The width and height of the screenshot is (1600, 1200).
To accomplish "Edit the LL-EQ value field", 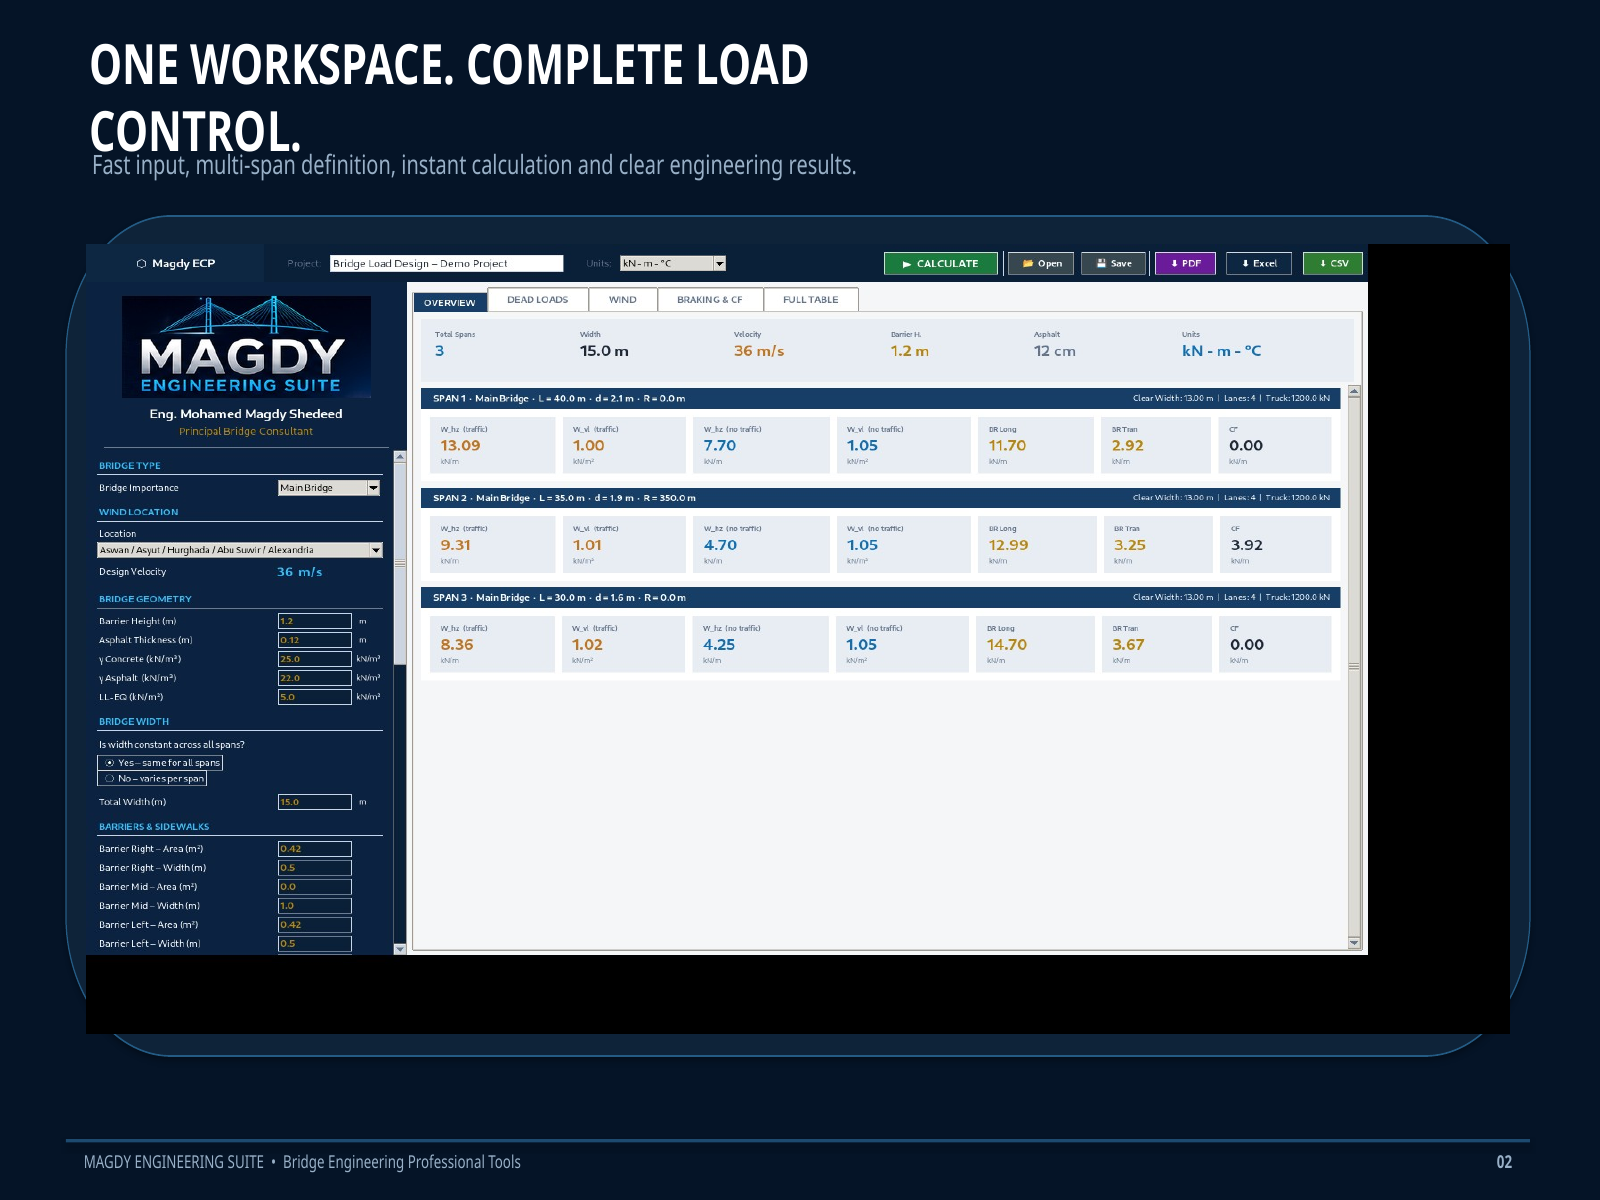I will (x=315, y=697).
